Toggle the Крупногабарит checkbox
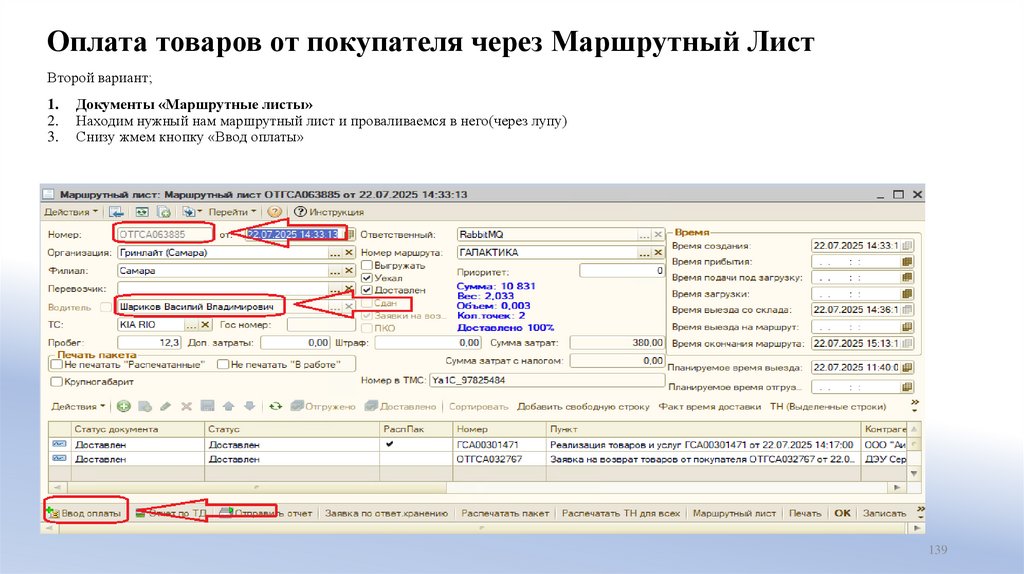1024x574 pixels. (56, 381)
